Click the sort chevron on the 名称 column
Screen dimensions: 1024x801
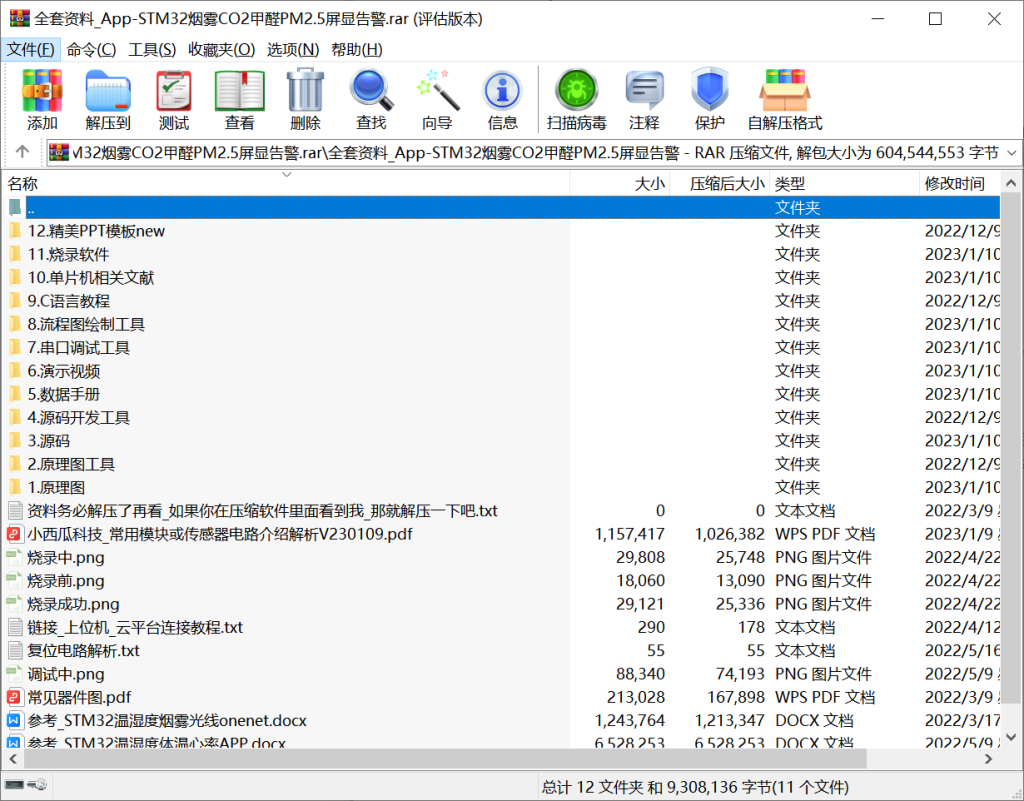pos(287,173)
